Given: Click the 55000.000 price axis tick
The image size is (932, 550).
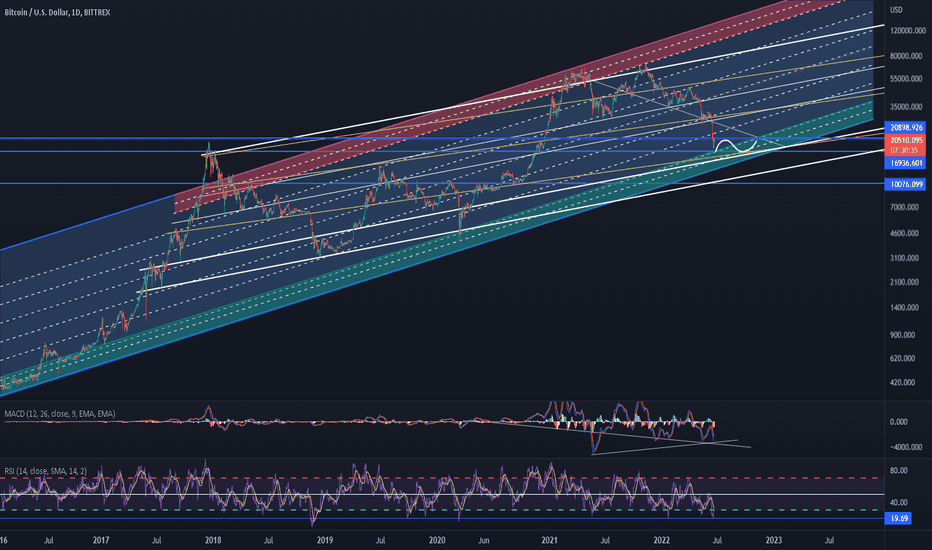Looking at the screenshot, I should point(908,78).
